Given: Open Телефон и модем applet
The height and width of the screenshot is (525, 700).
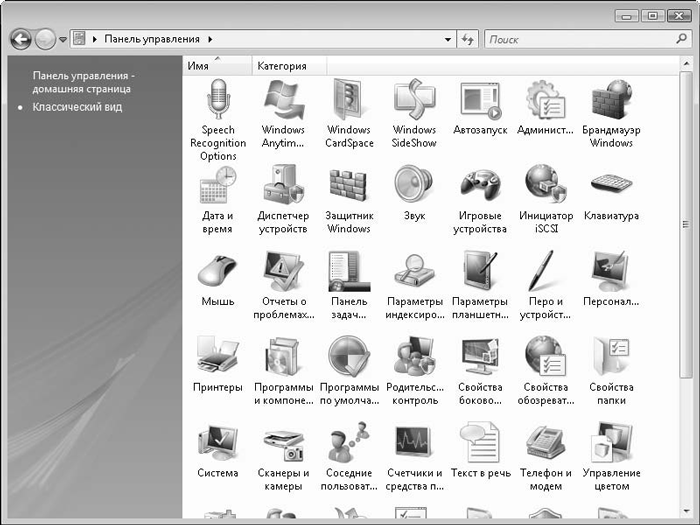Looking at the screenshot, I should [547, 444].
